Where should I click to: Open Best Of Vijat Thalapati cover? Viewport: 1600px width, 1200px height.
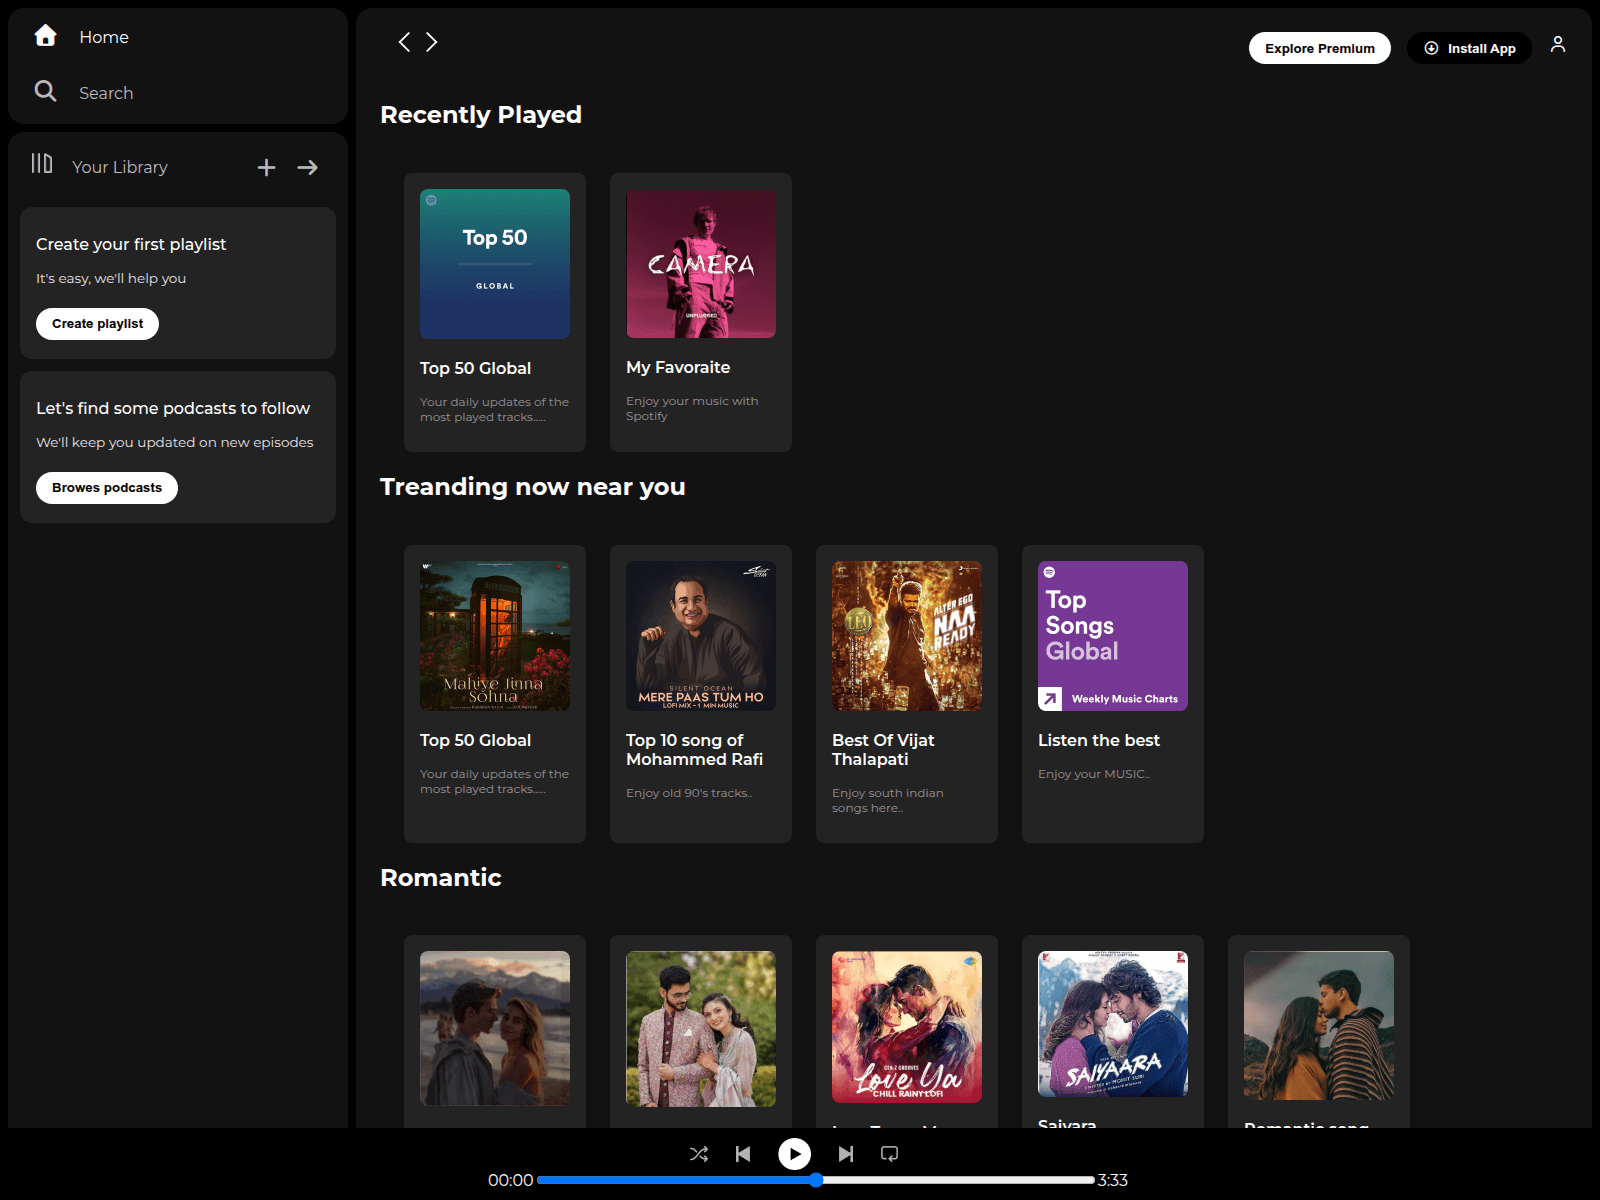click(907, 636)
